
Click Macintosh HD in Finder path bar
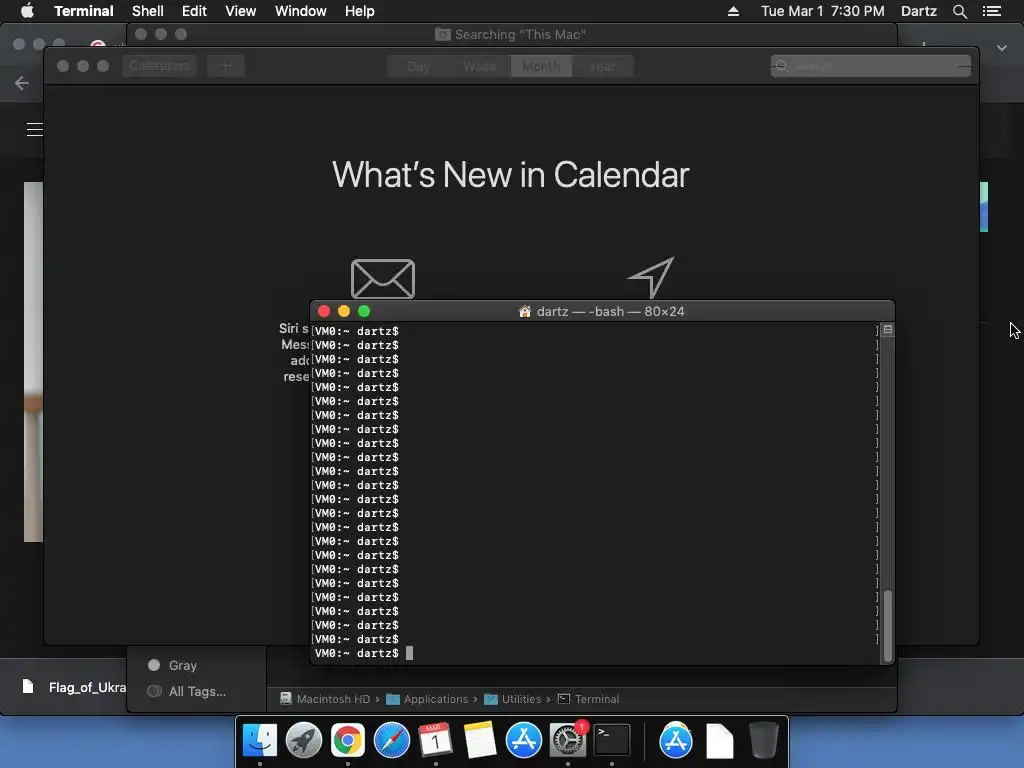coord(325,699)
